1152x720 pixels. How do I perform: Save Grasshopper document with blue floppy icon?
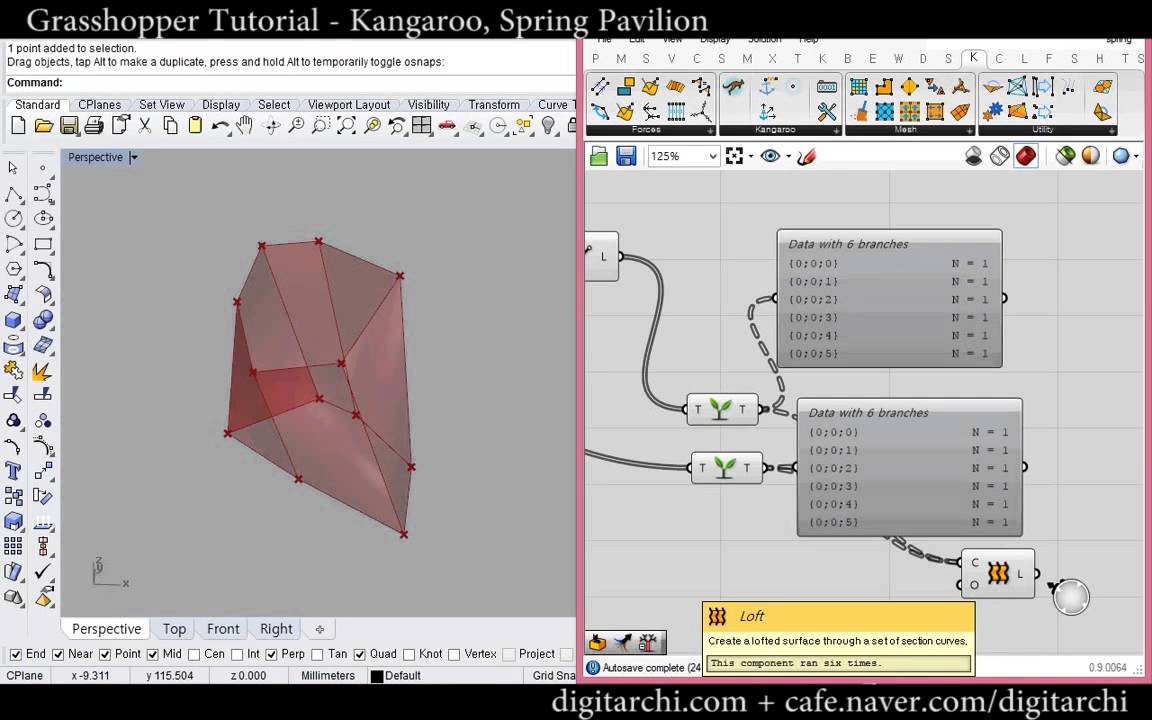(x=626, y=156)
